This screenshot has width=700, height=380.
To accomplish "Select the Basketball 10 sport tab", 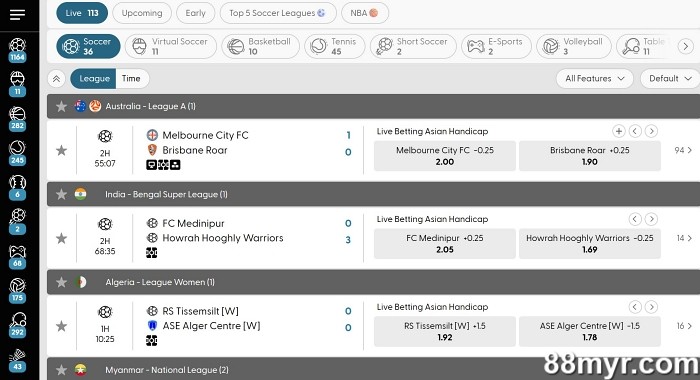I will pyautogui.click(x=260, y=46).
